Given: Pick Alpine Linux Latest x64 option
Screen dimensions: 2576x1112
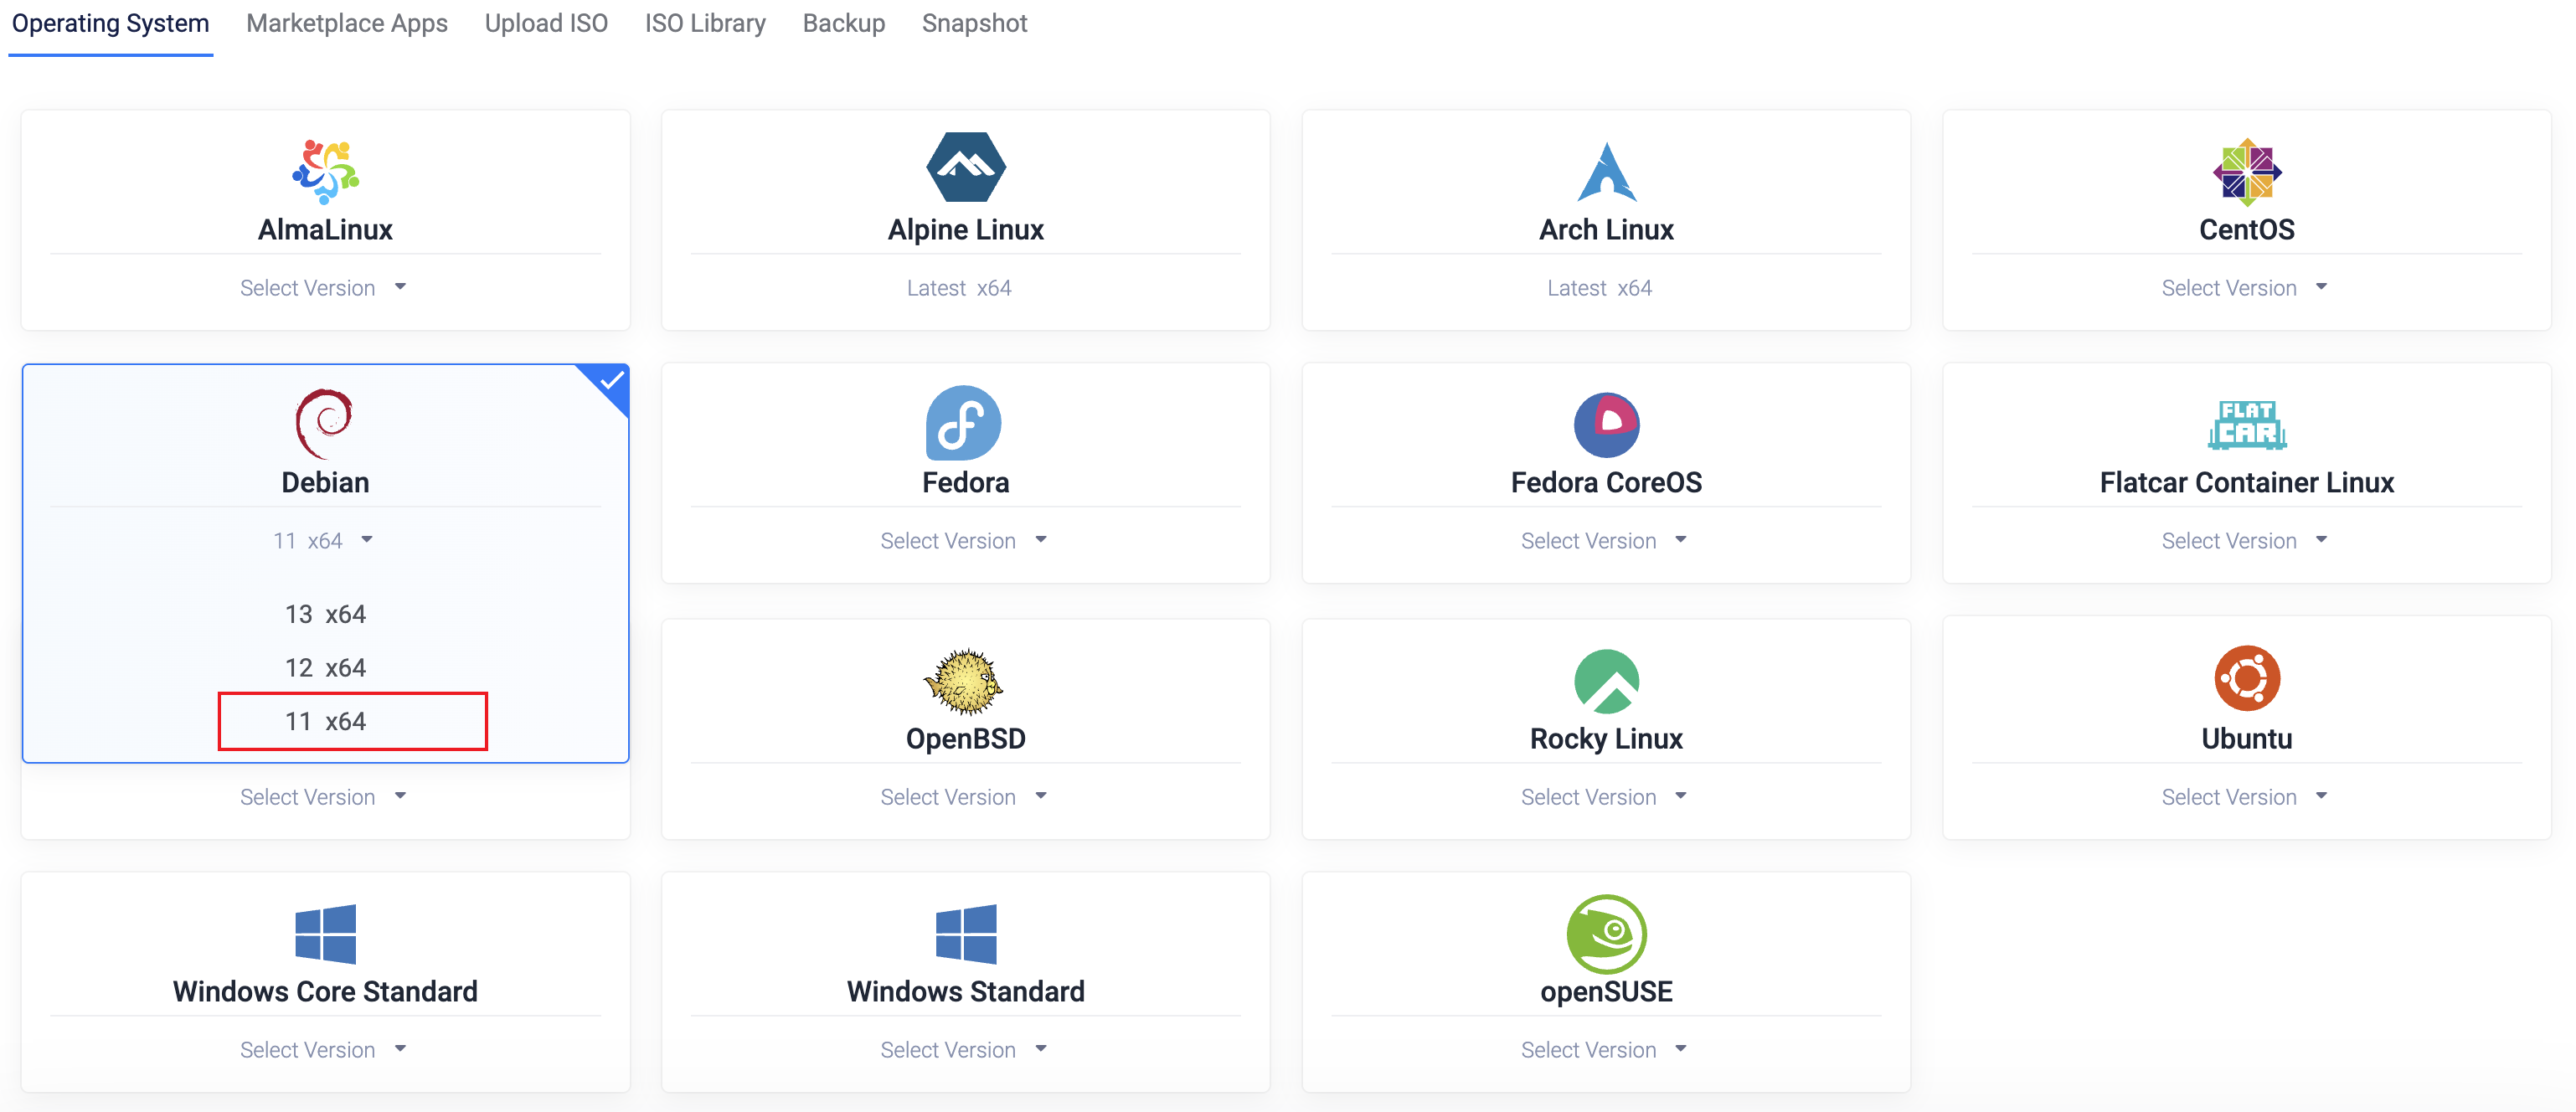Looking at the screenshot, I should coord(959,288).
